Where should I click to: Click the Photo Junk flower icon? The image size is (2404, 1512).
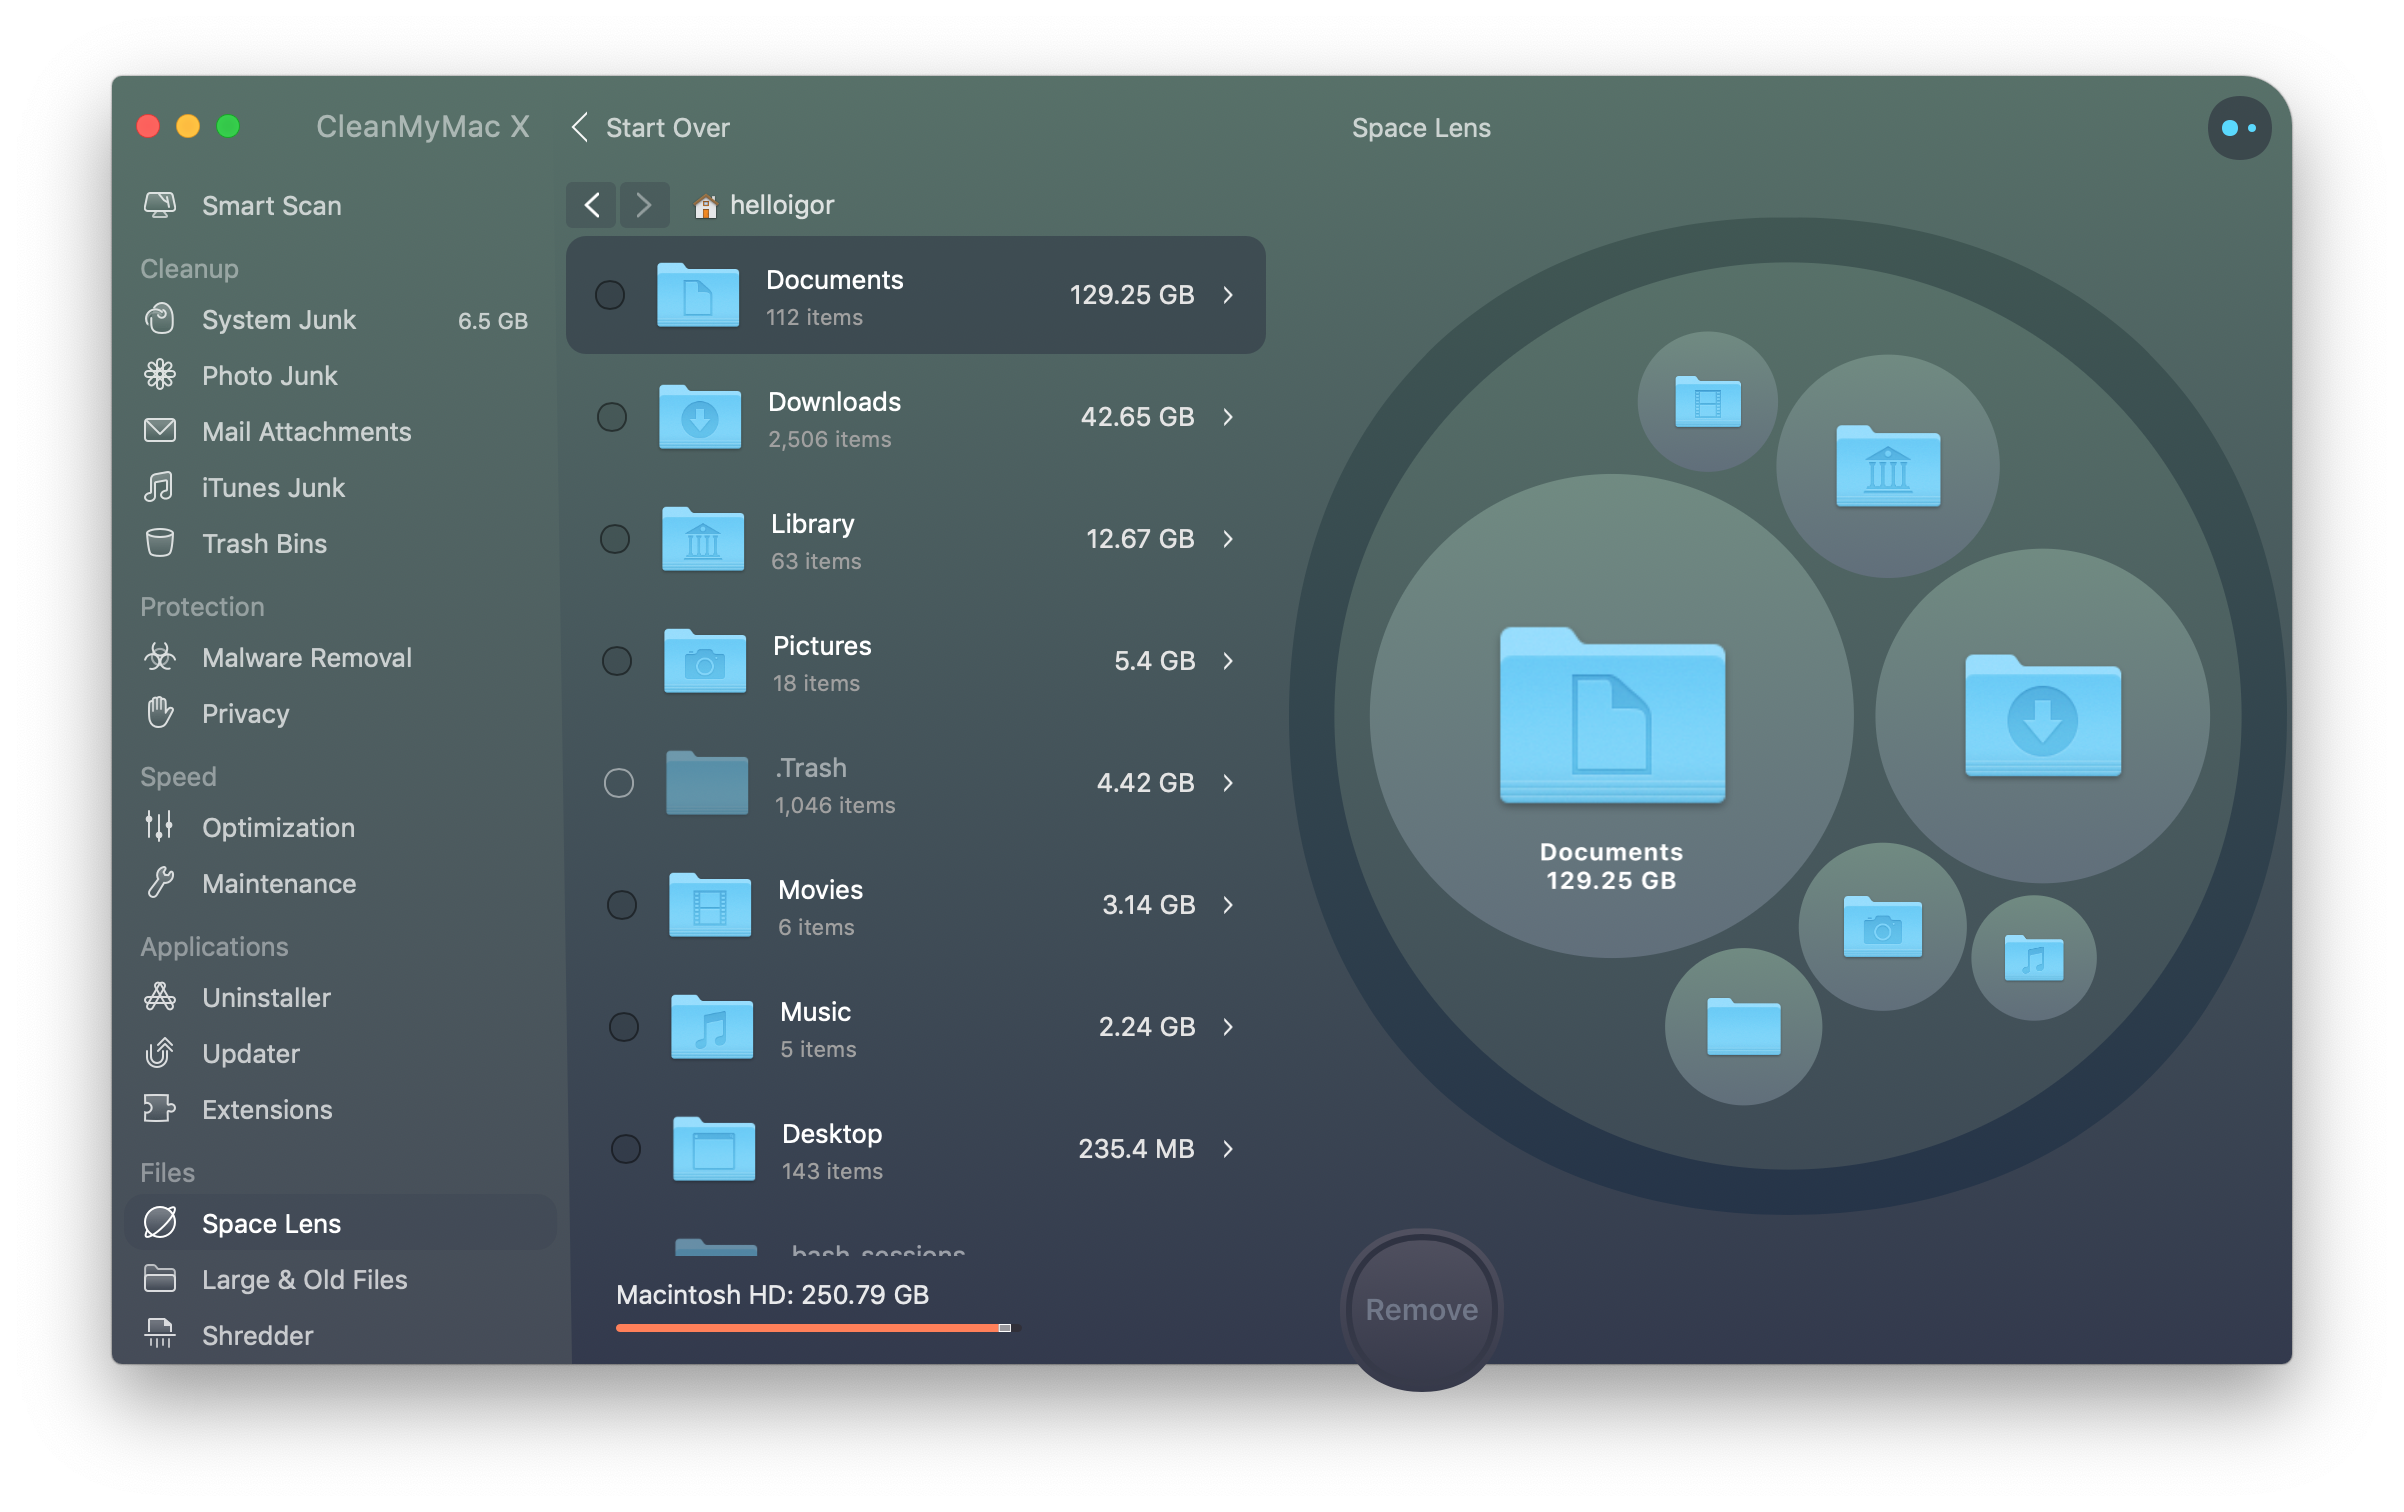(x=160, y=375)
